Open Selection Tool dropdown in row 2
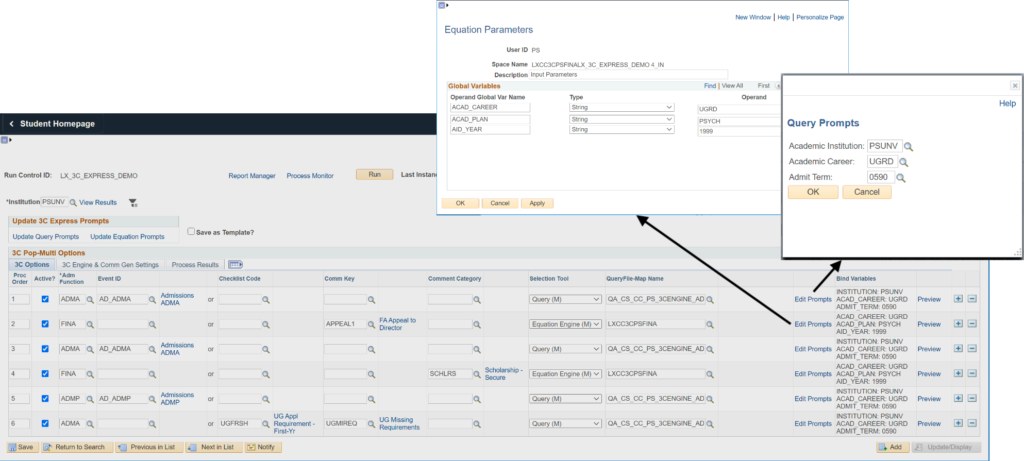1024x461 pixels. click(x=565, y=324)
